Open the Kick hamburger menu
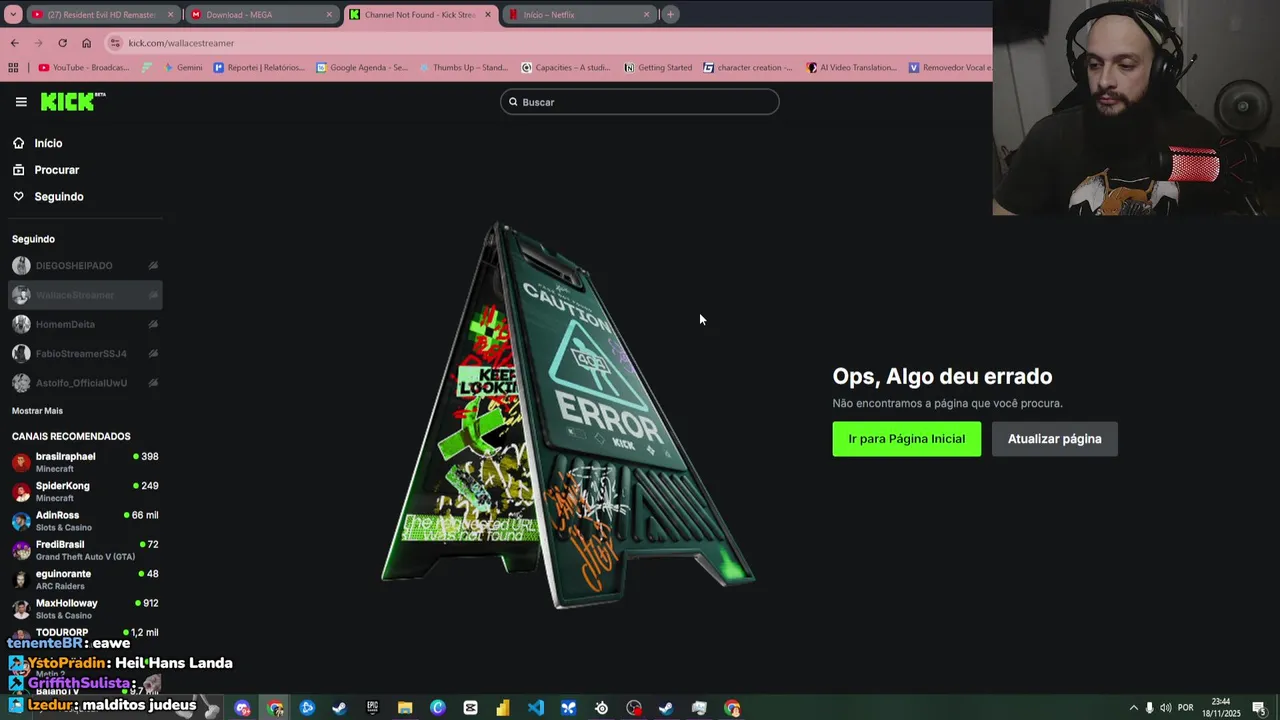Viewport: 1280px width, 720px height. click(21, 102)
